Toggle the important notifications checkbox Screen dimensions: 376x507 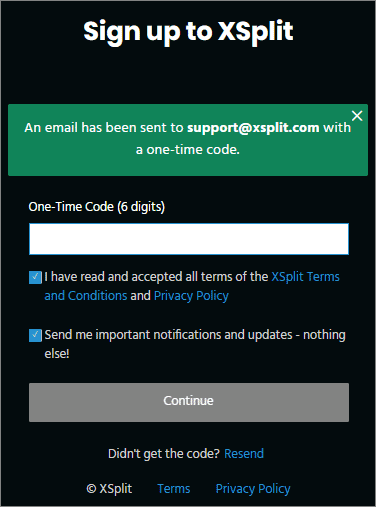tap(35, 335)
